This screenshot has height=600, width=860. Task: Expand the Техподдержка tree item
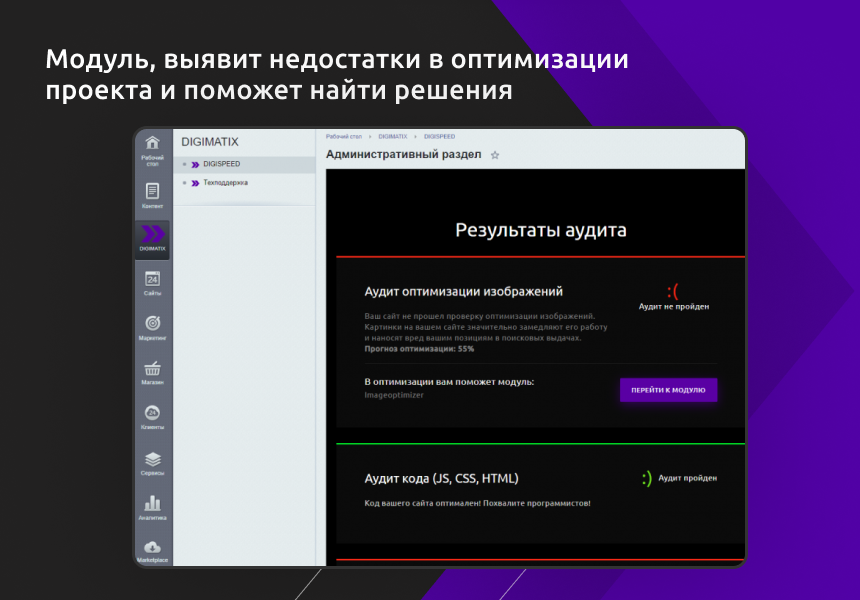coord(197,183)
